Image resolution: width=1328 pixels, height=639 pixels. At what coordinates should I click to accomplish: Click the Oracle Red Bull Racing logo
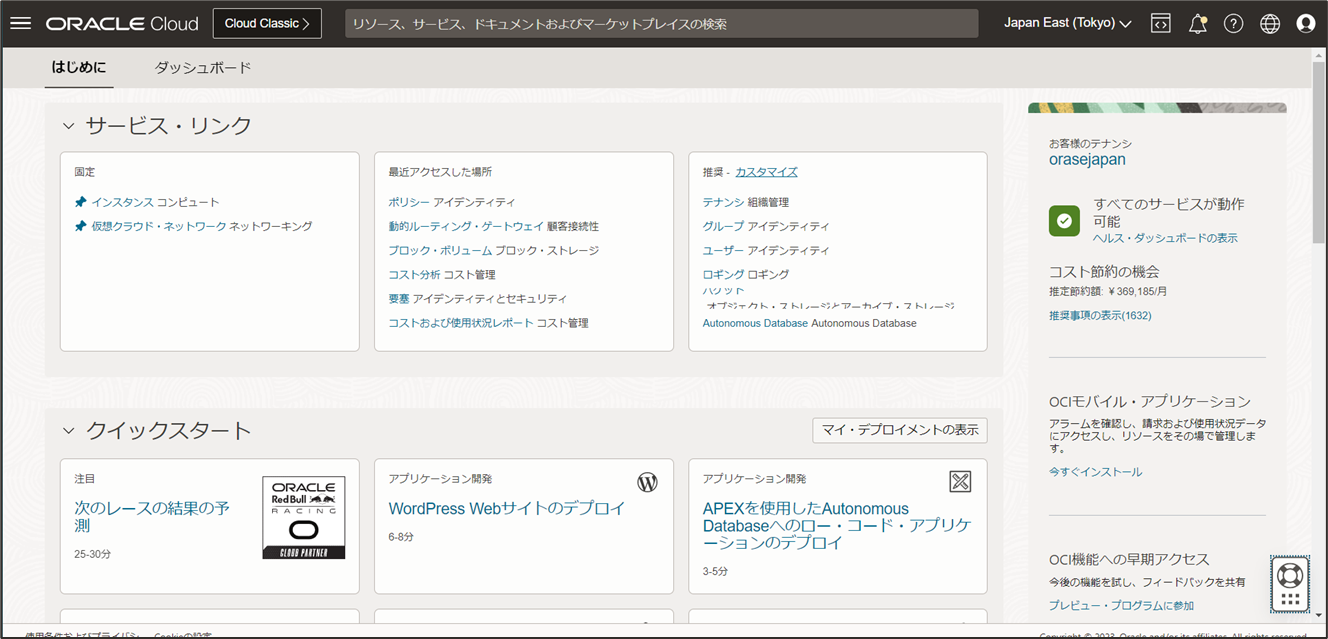coord(303,517)
